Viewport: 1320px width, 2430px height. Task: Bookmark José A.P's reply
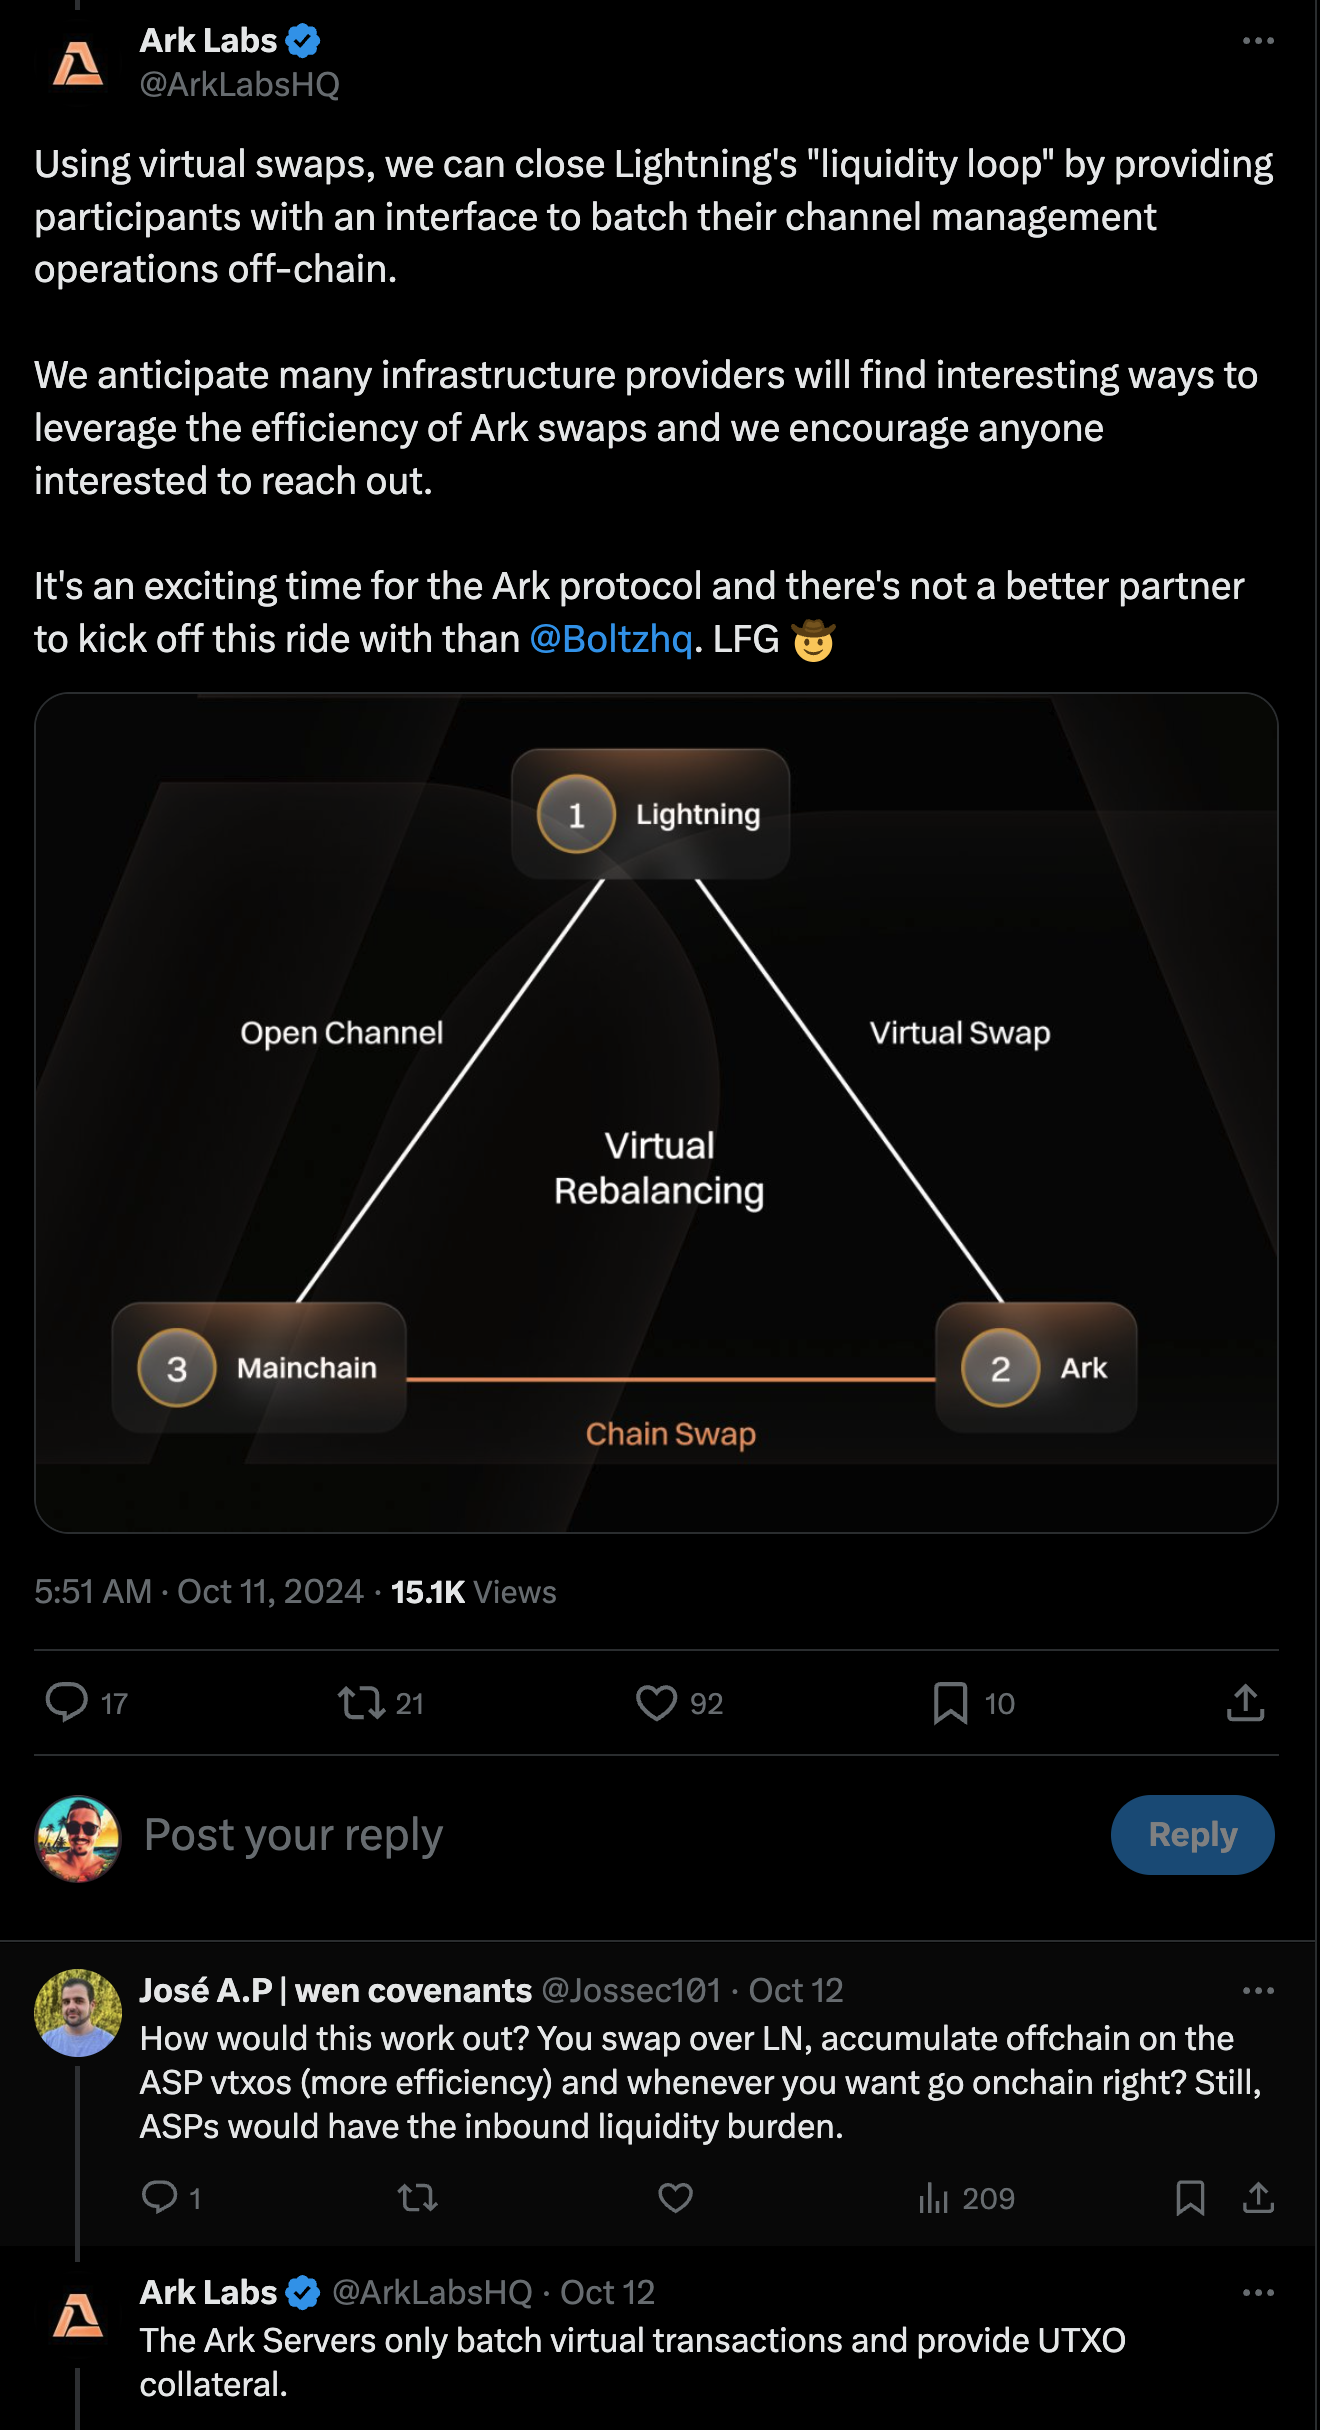pyautogui.click(x=1190, y=2198)
